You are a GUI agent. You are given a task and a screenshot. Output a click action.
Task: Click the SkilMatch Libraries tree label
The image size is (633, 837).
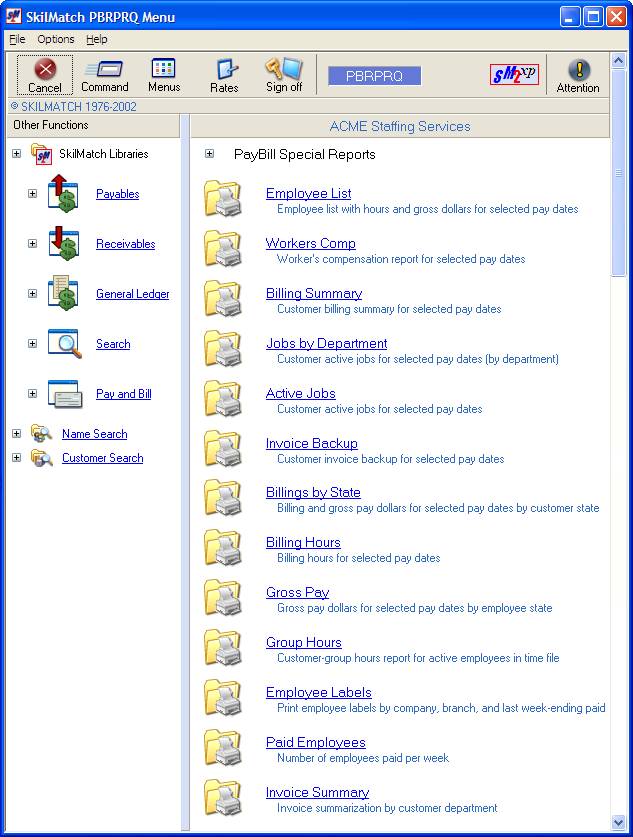click(x=104, y=154)
